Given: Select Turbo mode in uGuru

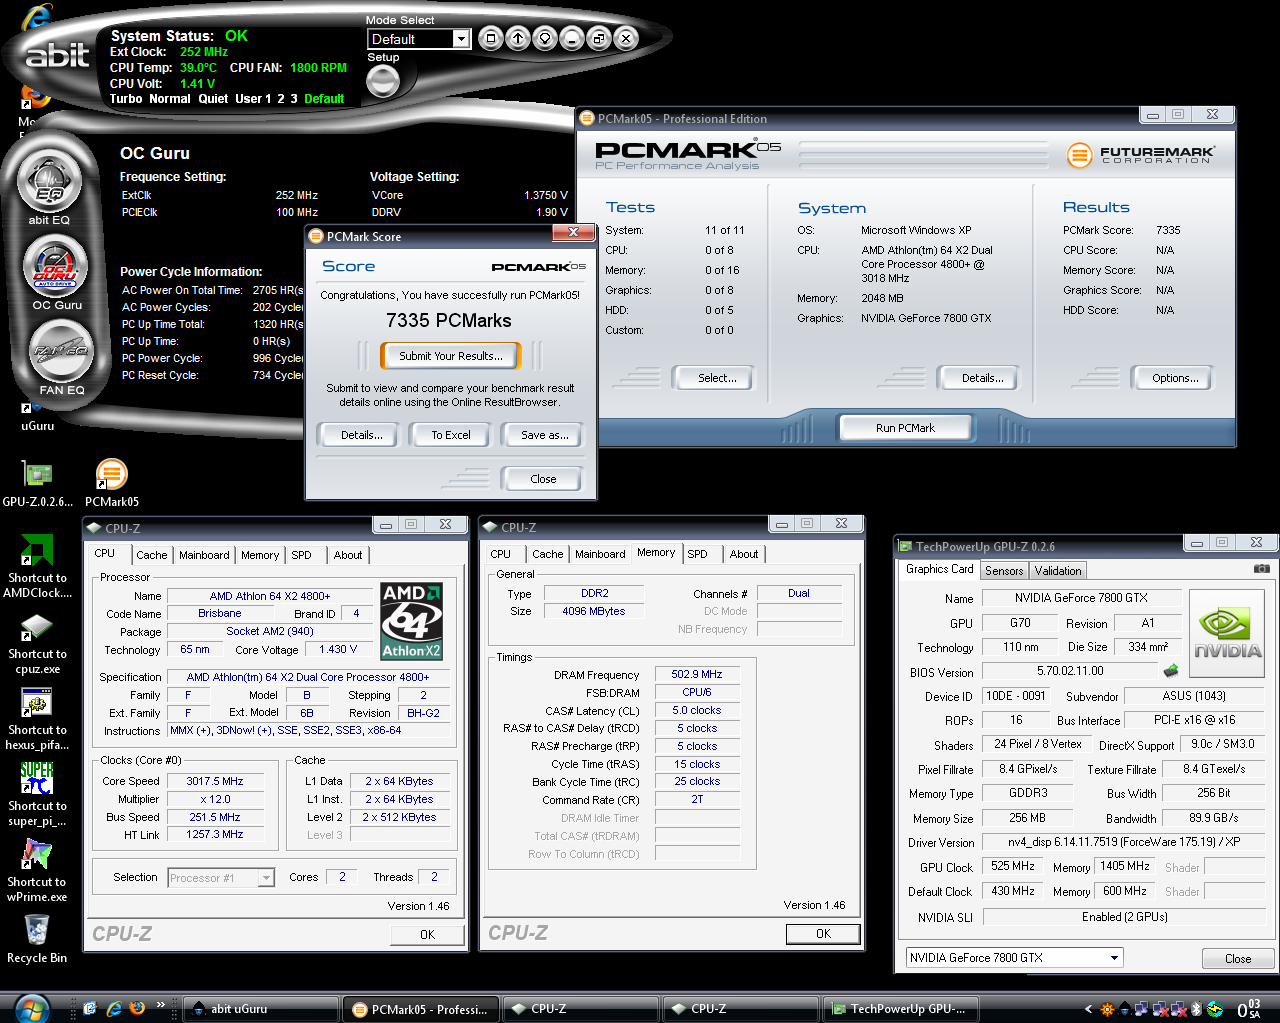Looking at the screenshot, I should tap(126, 99).
